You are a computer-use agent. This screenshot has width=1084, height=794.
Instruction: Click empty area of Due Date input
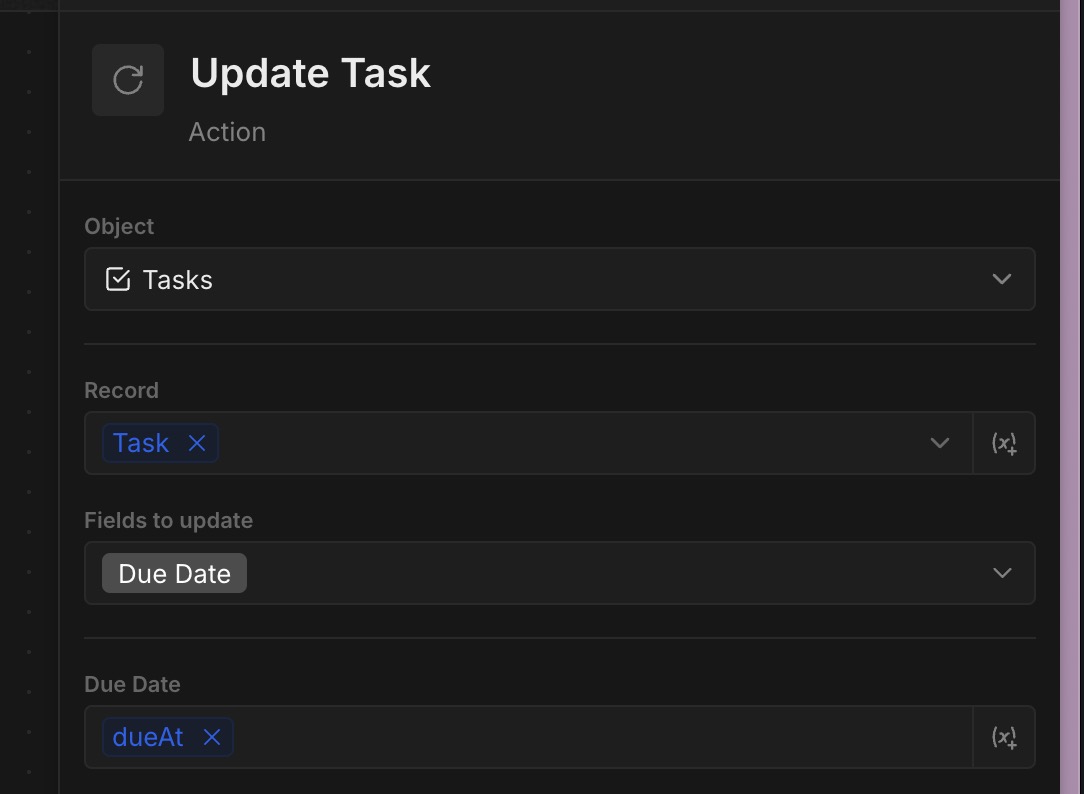coord(600,737)
